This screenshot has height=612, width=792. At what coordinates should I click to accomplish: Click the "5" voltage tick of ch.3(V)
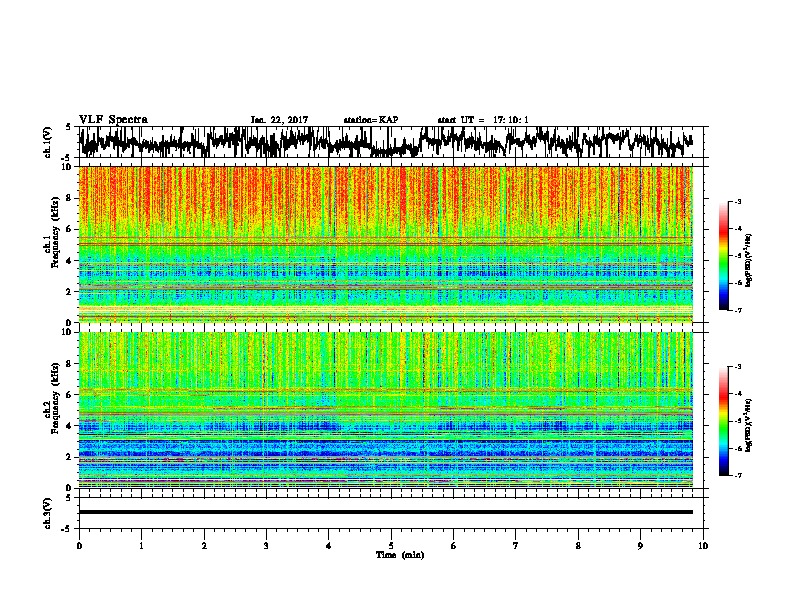69,498
